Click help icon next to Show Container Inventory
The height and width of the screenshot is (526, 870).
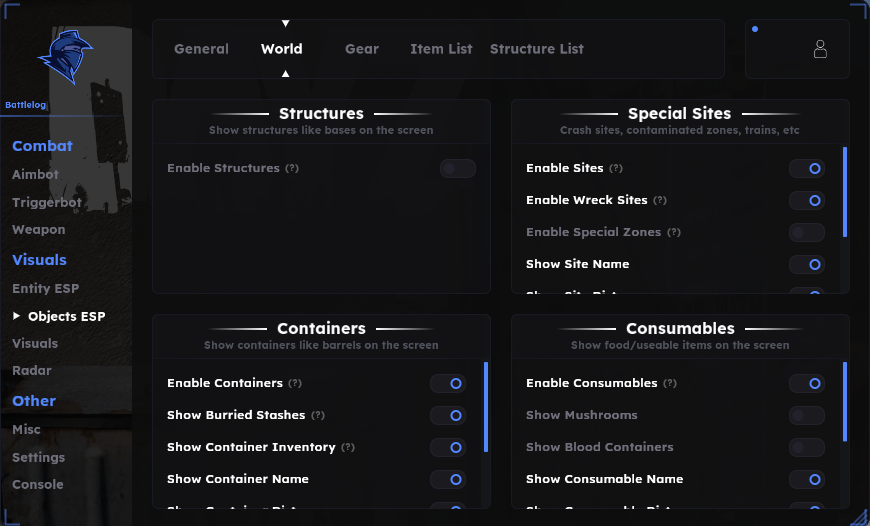click(348, 447)
